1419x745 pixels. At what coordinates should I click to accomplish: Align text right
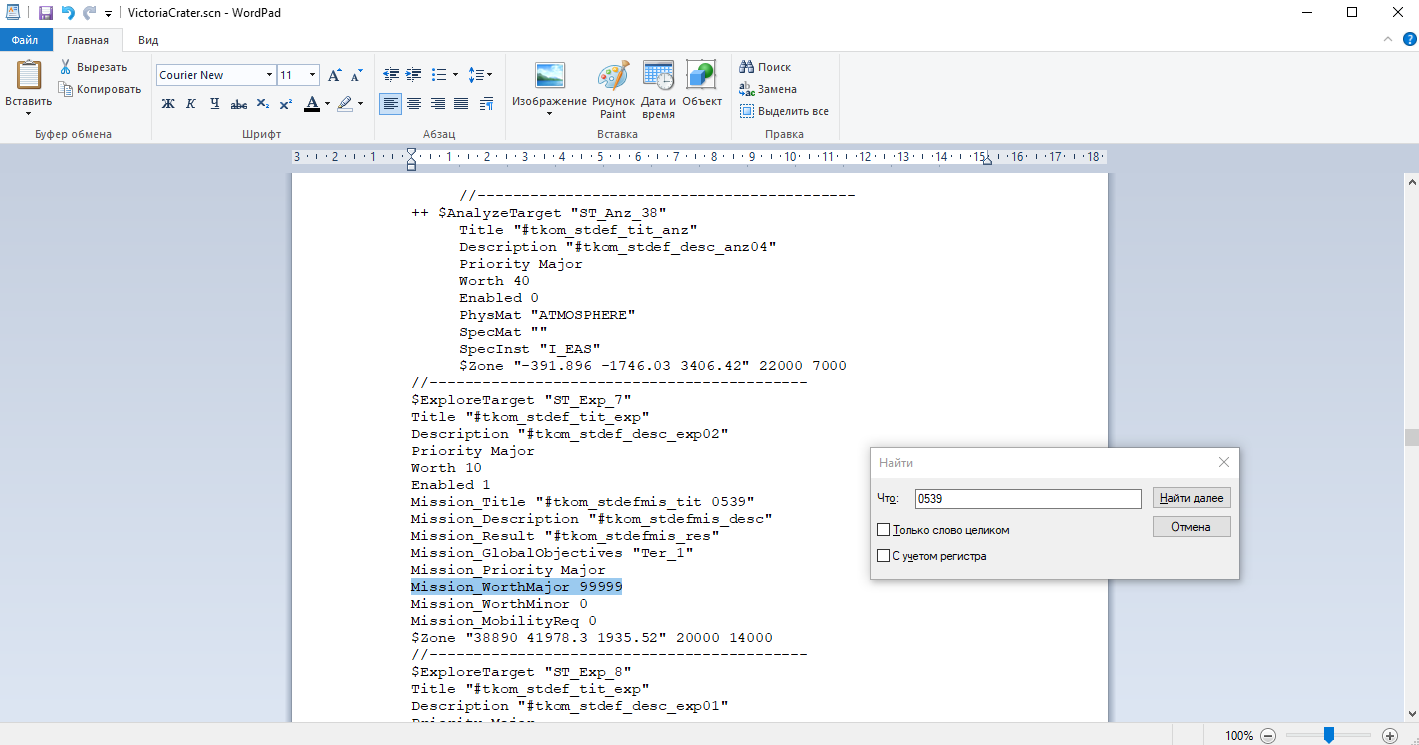point(437,103)
